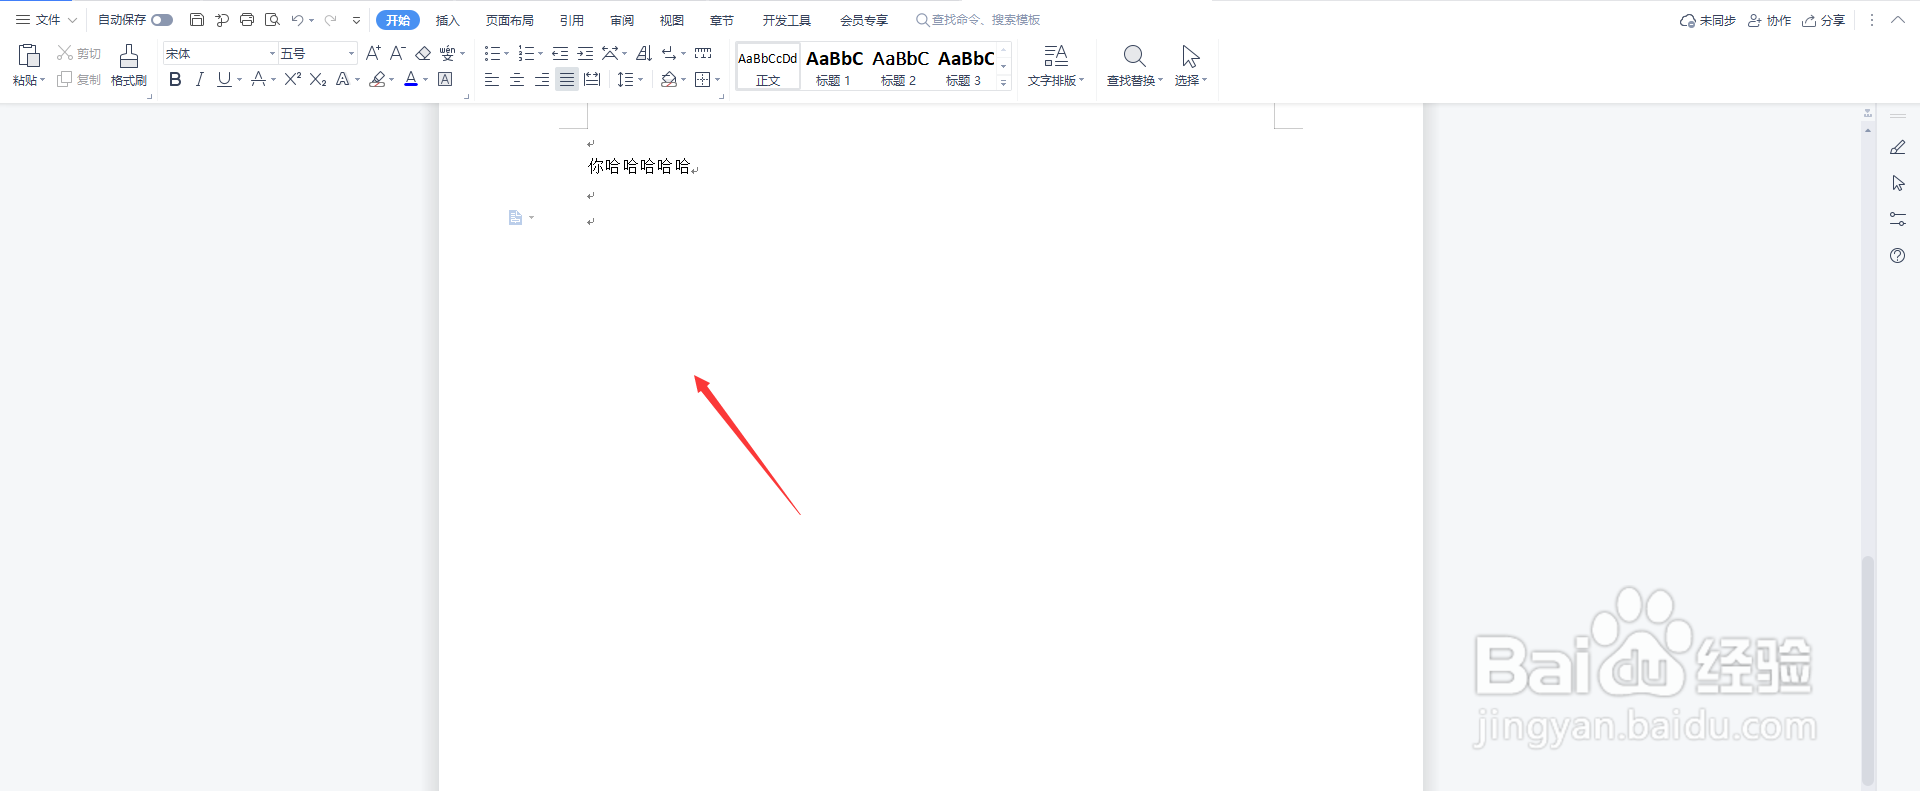Click decrease indent icon

[x=560, y=53]
